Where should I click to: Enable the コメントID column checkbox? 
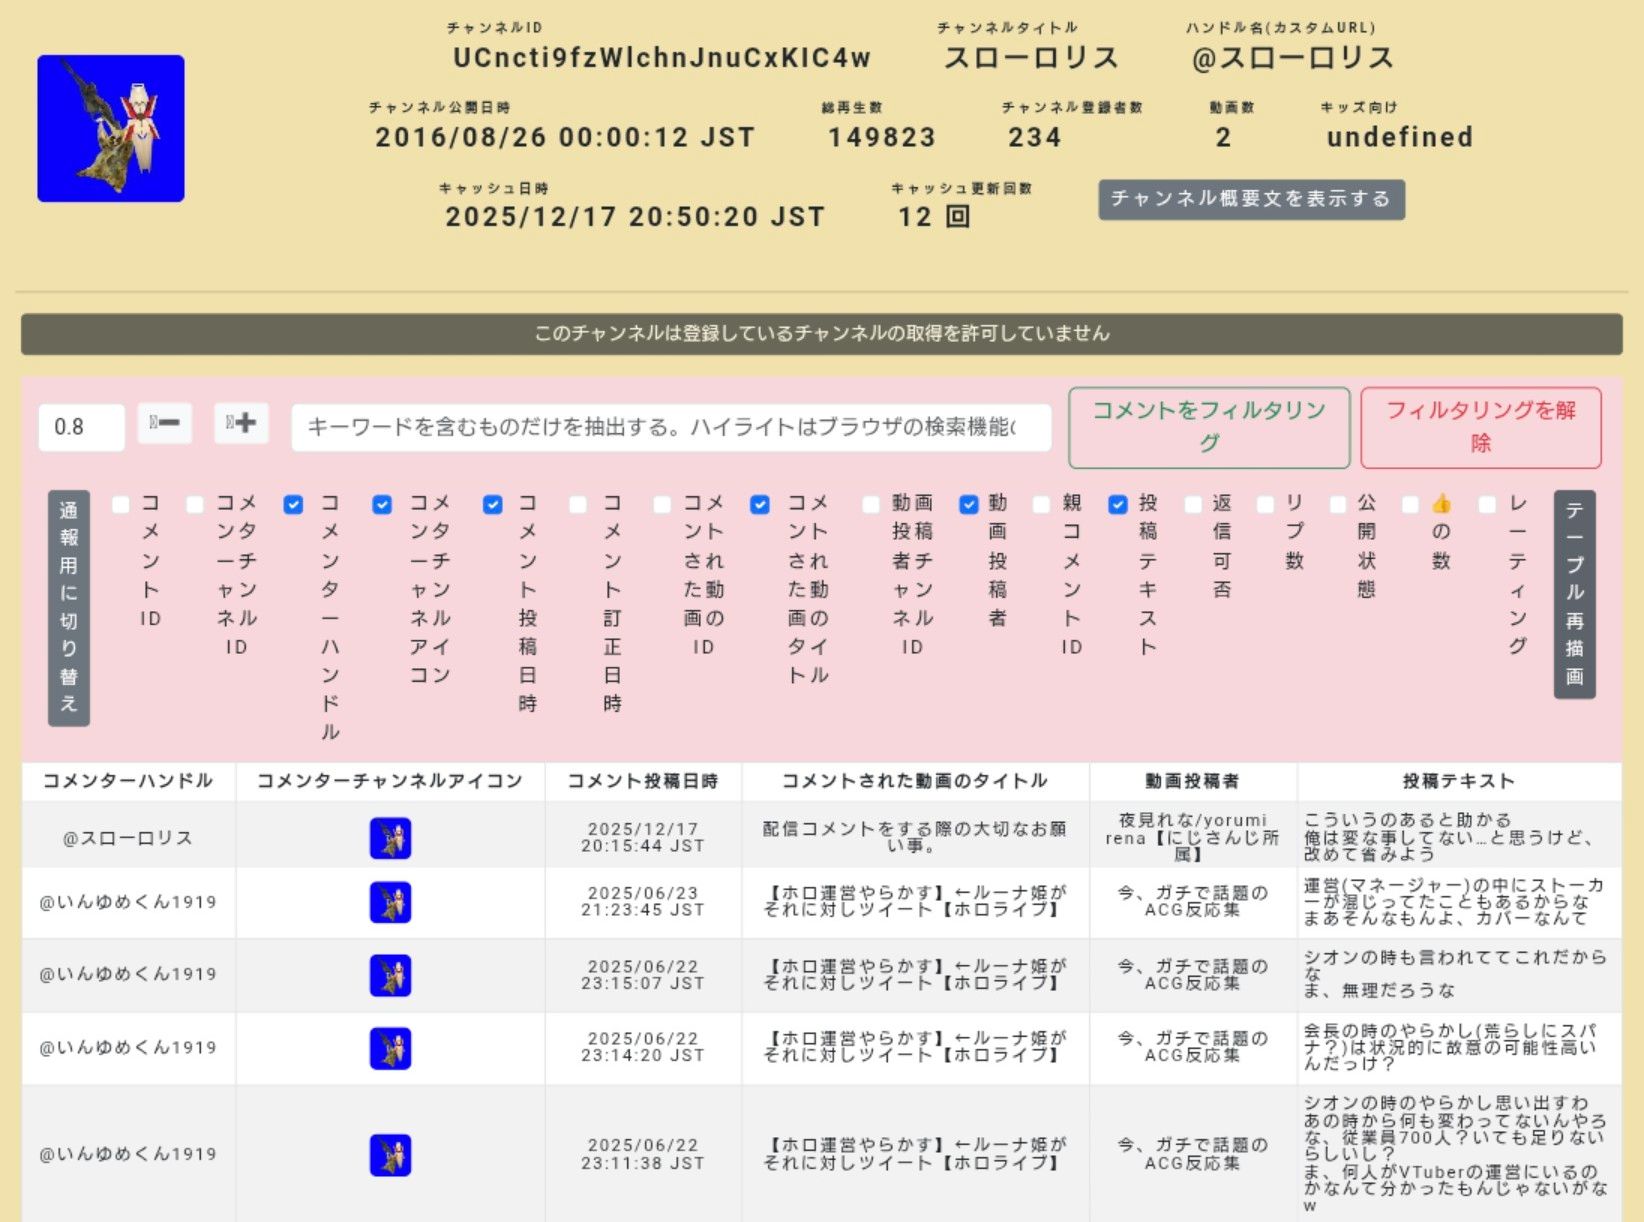(x=121, y=505)
